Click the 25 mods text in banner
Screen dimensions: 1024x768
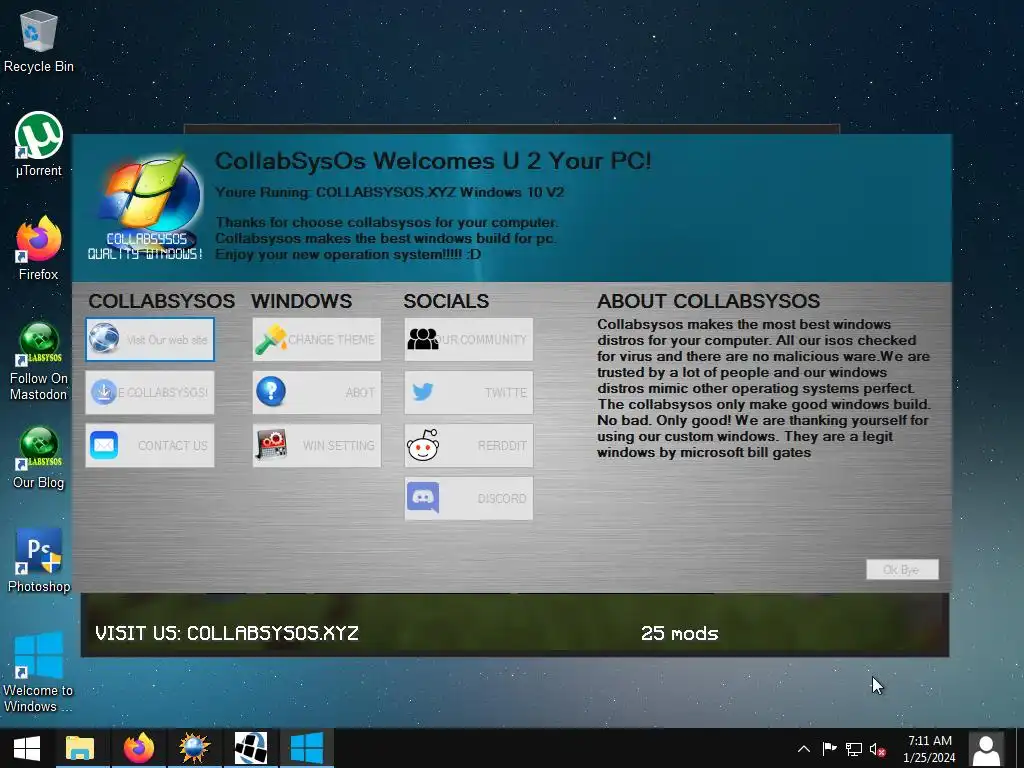679,633
